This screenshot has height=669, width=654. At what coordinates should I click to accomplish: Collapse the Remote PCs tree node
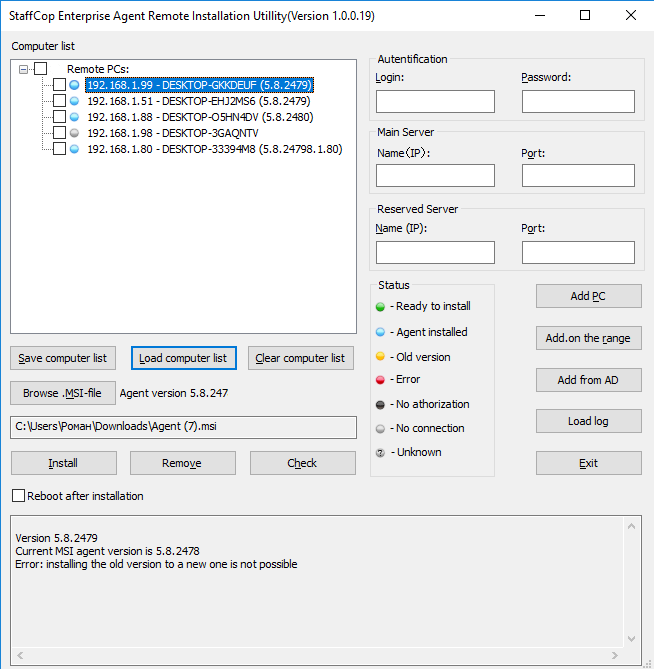[24, 69]
